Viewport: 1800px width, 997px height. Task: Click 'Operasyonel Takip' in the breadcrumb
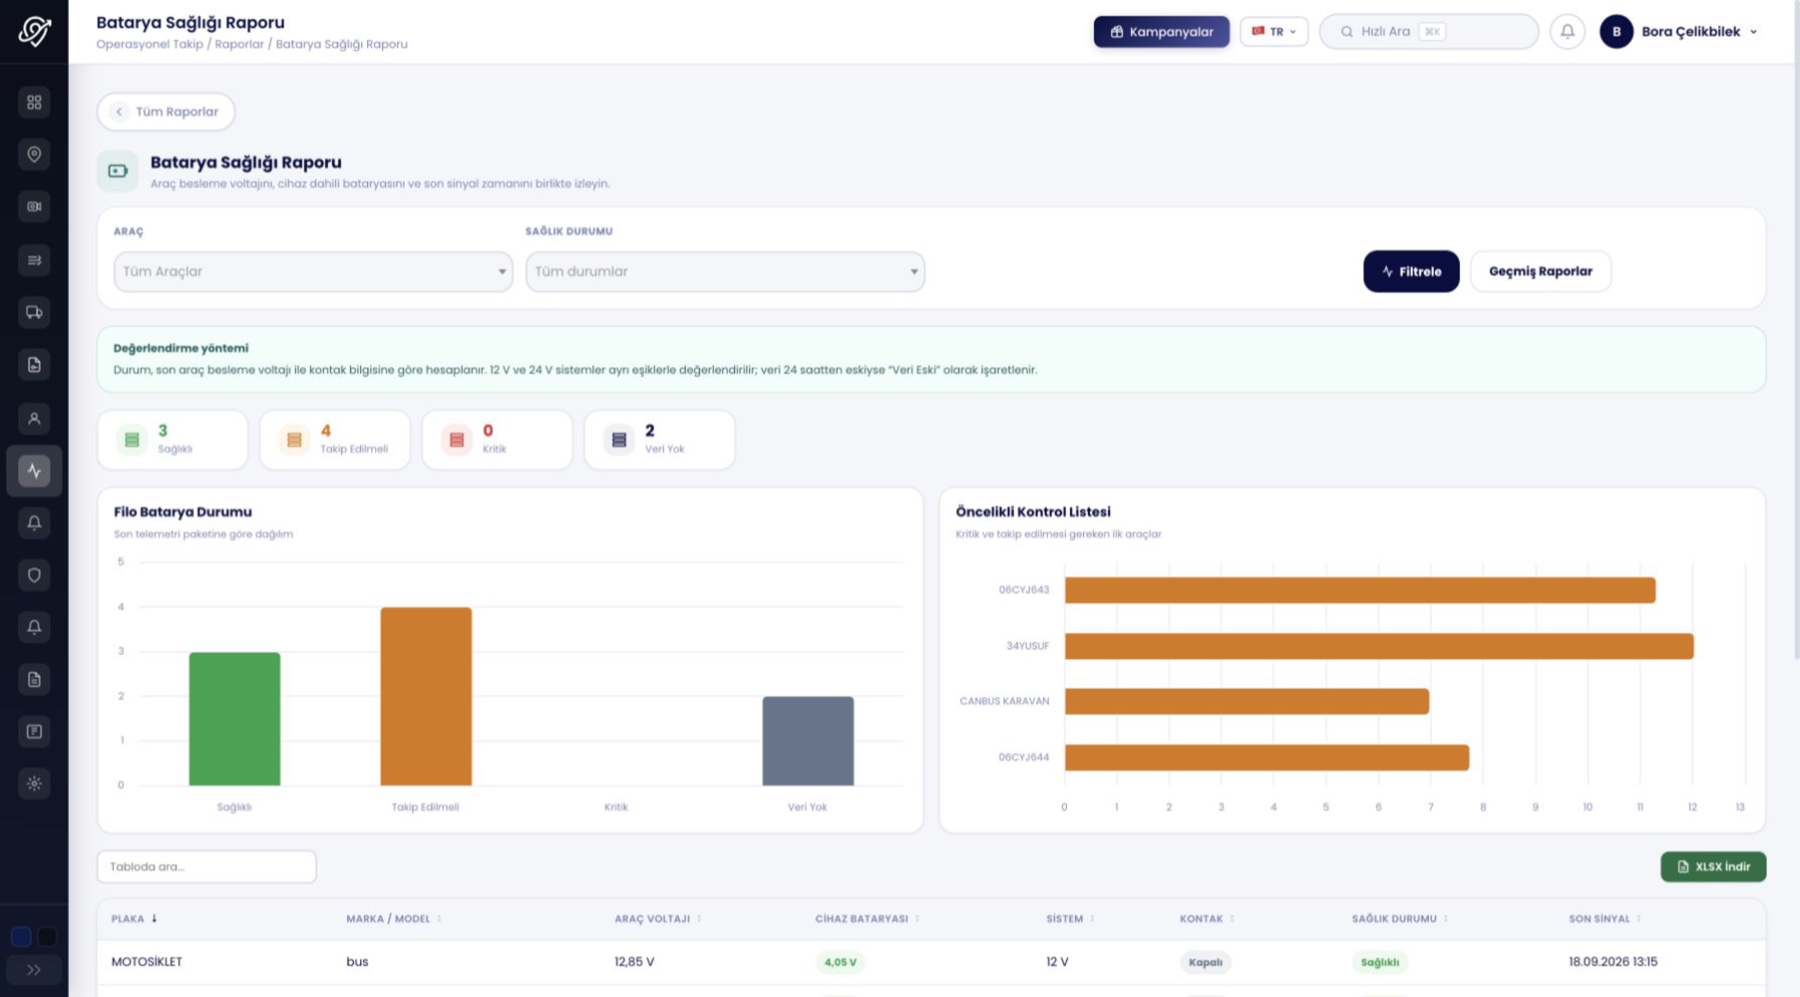pyautogui.click(x=149, y=44)
